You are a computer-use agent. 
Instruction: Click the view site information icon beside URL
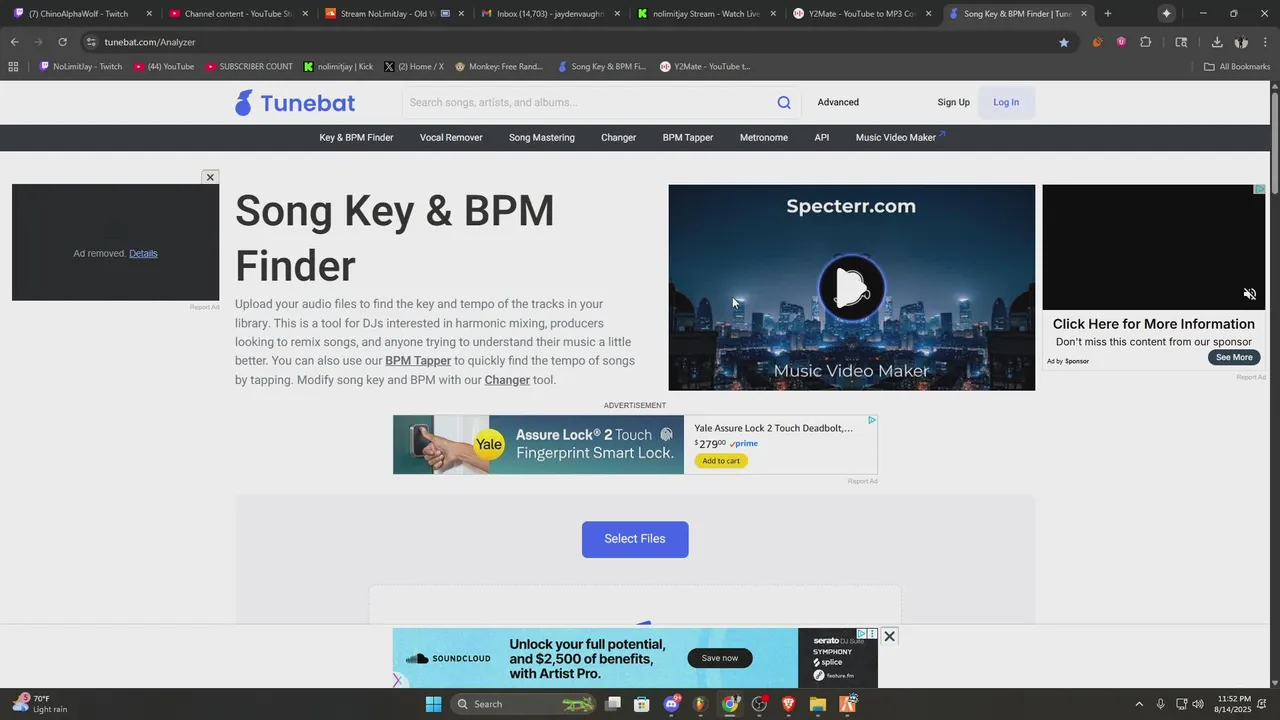(x=91, y=42)
